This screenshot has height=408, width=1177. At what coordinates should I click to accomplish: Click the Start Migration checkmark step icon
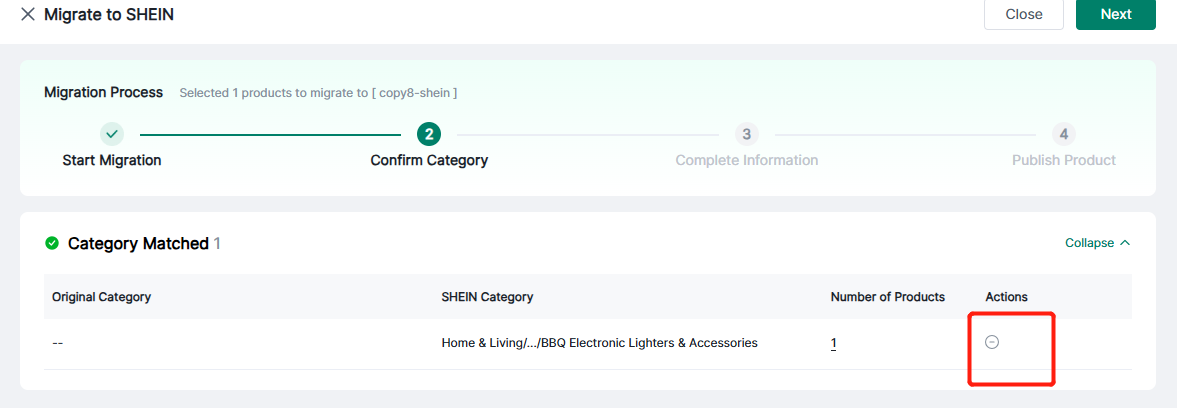(x=112, y=133)
